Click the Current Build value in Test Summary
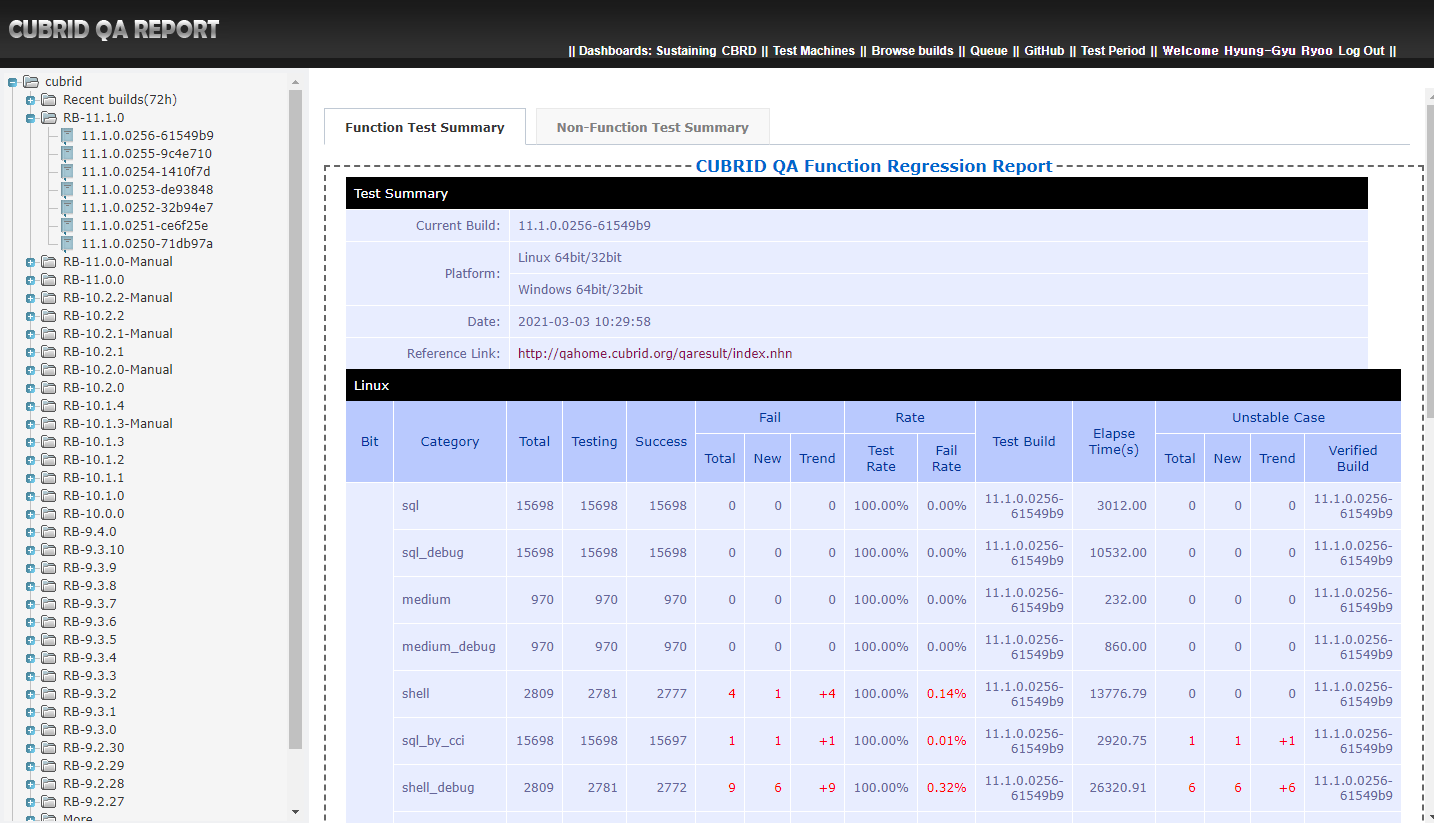The image size is (1434, 823). [x=584, y=226]
